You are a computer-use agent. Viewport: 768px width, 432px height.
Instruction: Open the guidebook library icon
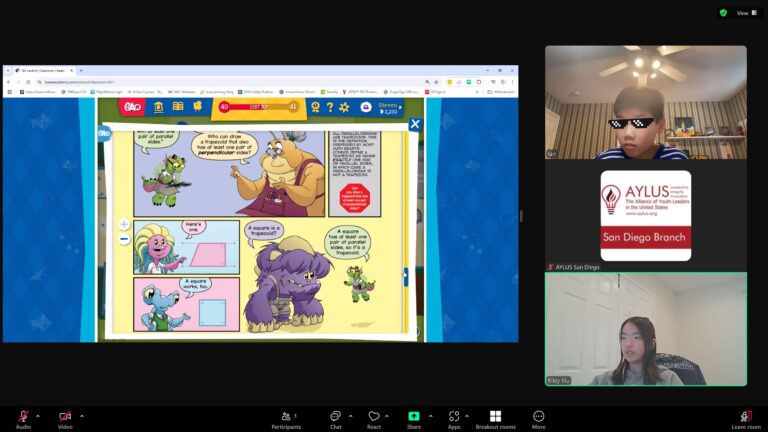coord(178,106)
